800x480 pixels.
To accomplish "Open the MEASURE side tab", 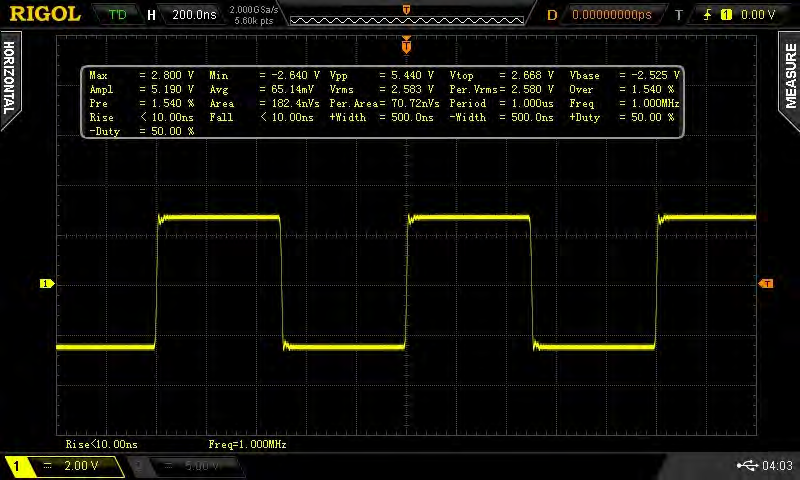I will tap(790, 77).
